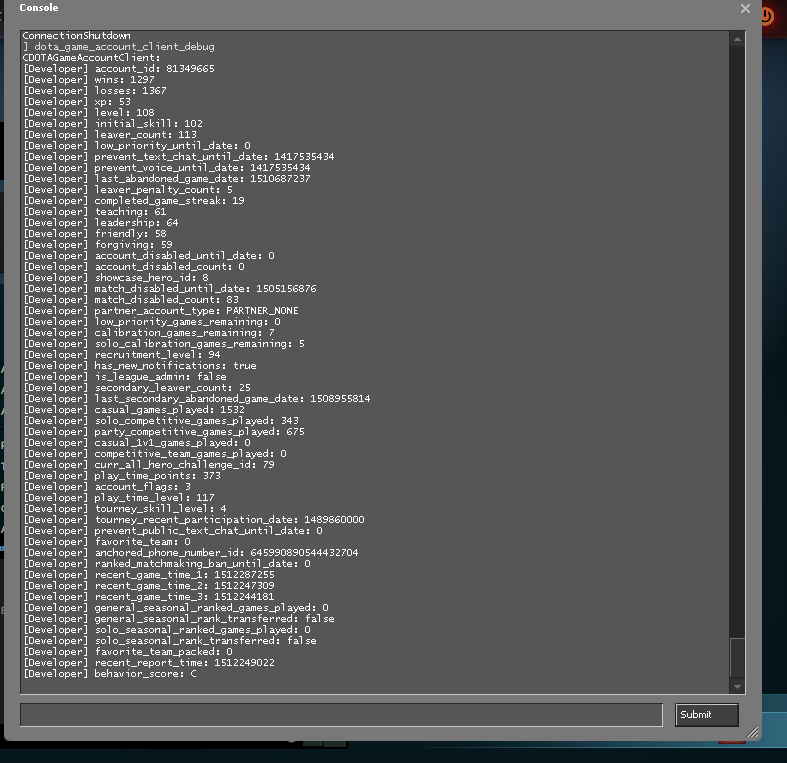The image size is (787, 763).
Task: Click 'calibration_games_remaining: 7' line
Action: 149,333
